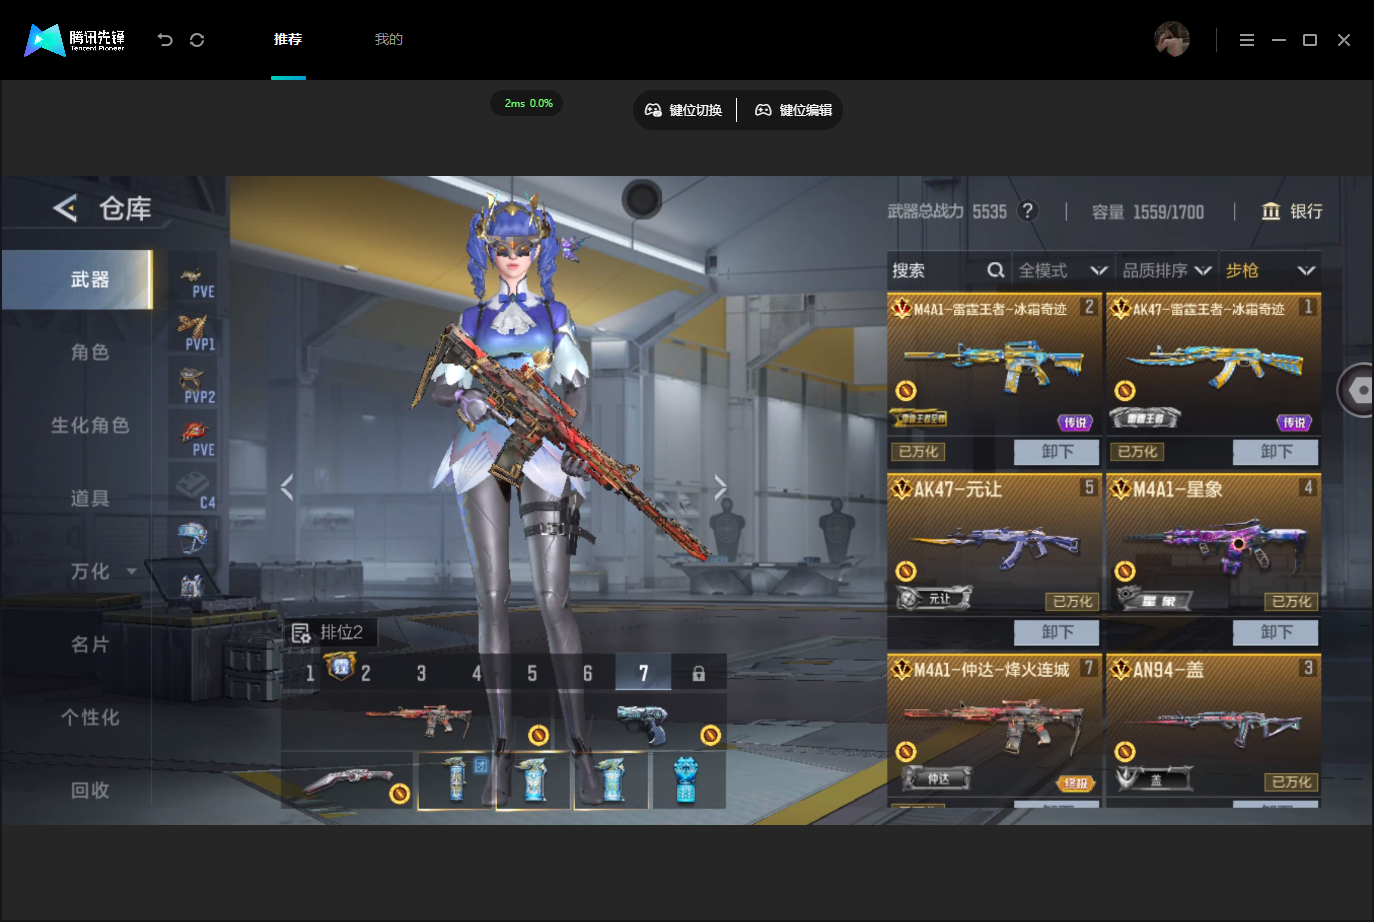
Task: Open the 回收 category
Action: (90, 790)
